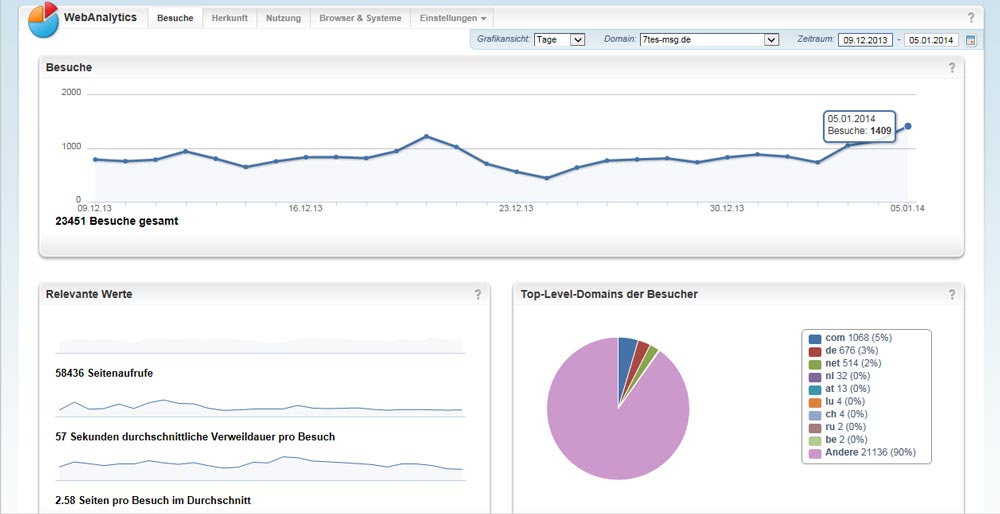Click the Seitenaufrufe sparkline chart
The height and width of the screenshot is (514, 1000).
(260, 345)
